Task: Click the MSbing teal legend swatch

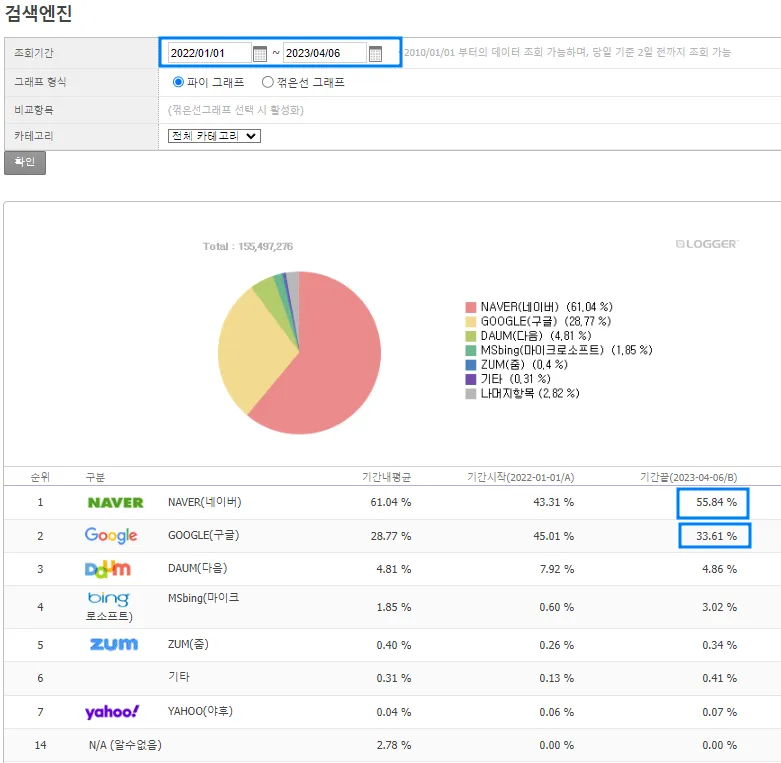Action: [471, 350]
